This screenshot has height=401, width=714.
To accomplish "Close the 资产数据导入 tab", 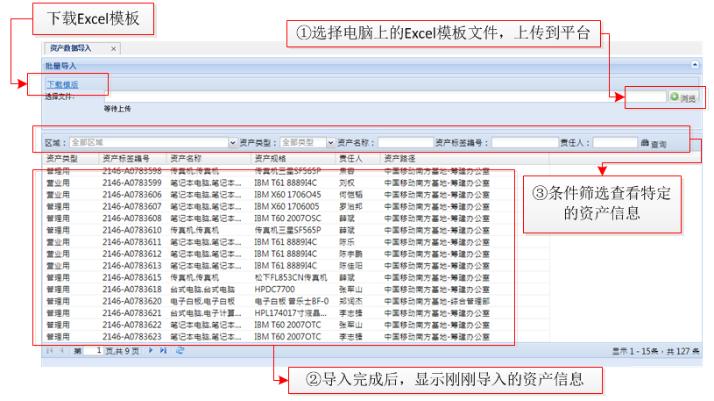I will tap(113, 49).
